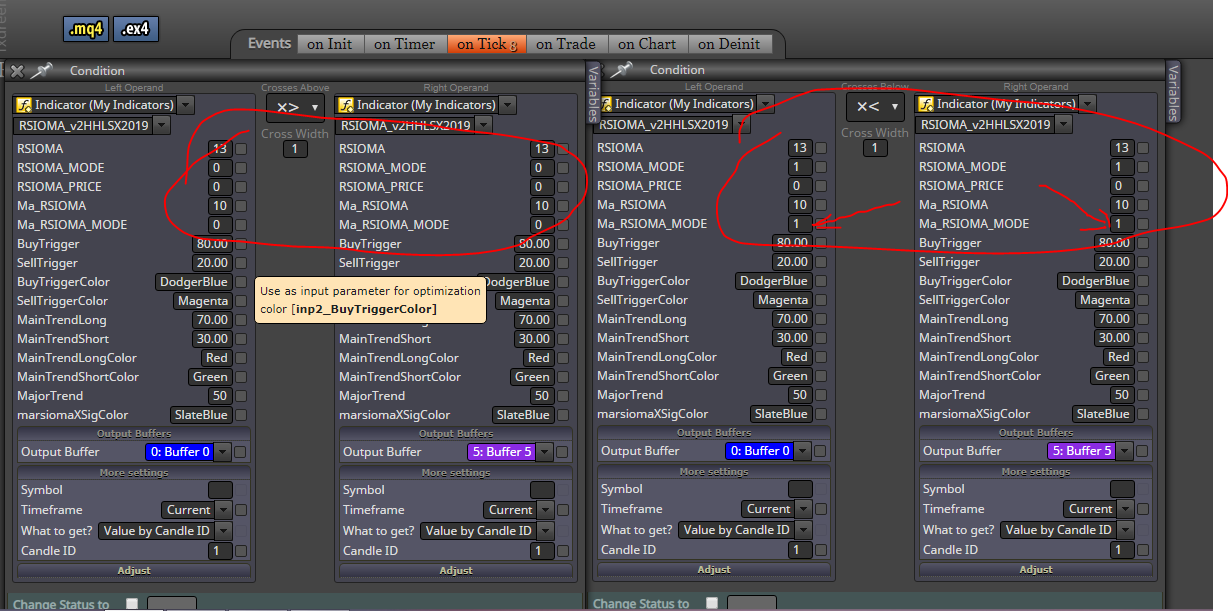
Task: Open Variables side tab beside Crosses Above condition
Action: pyautogui.click(x=593, y=92)
